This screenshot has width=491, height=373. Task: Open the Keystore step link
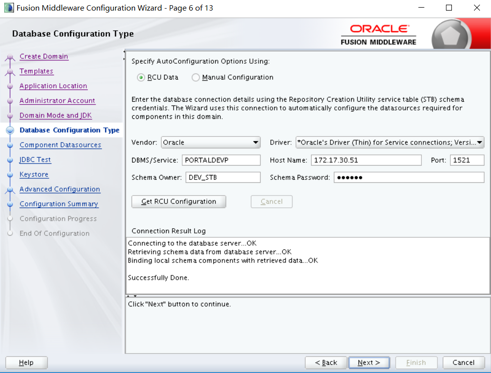pos(34,174)
